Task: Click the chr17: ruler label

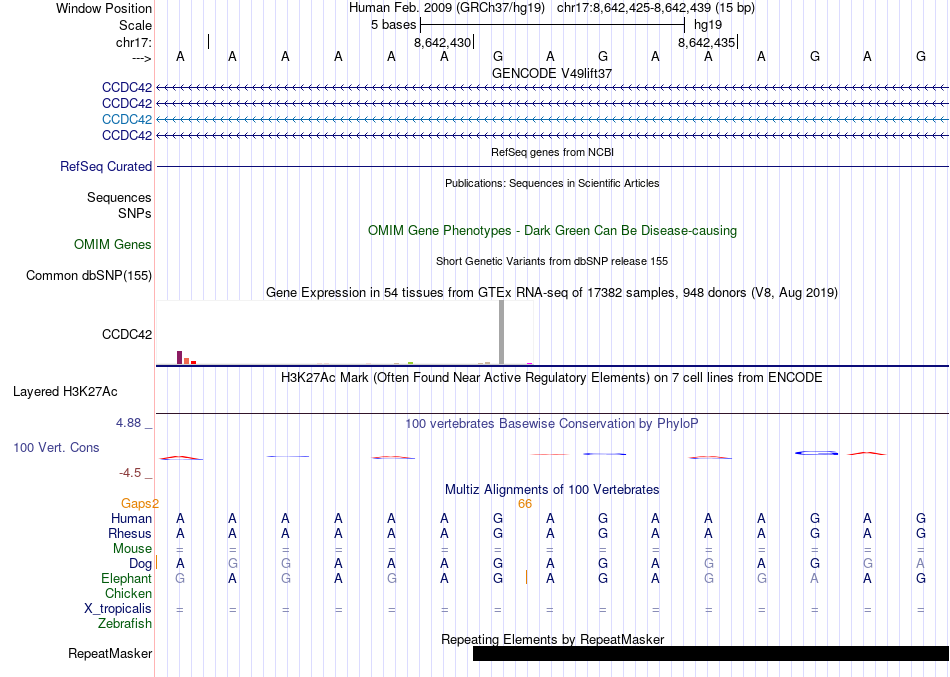Action: click(133, 42)
